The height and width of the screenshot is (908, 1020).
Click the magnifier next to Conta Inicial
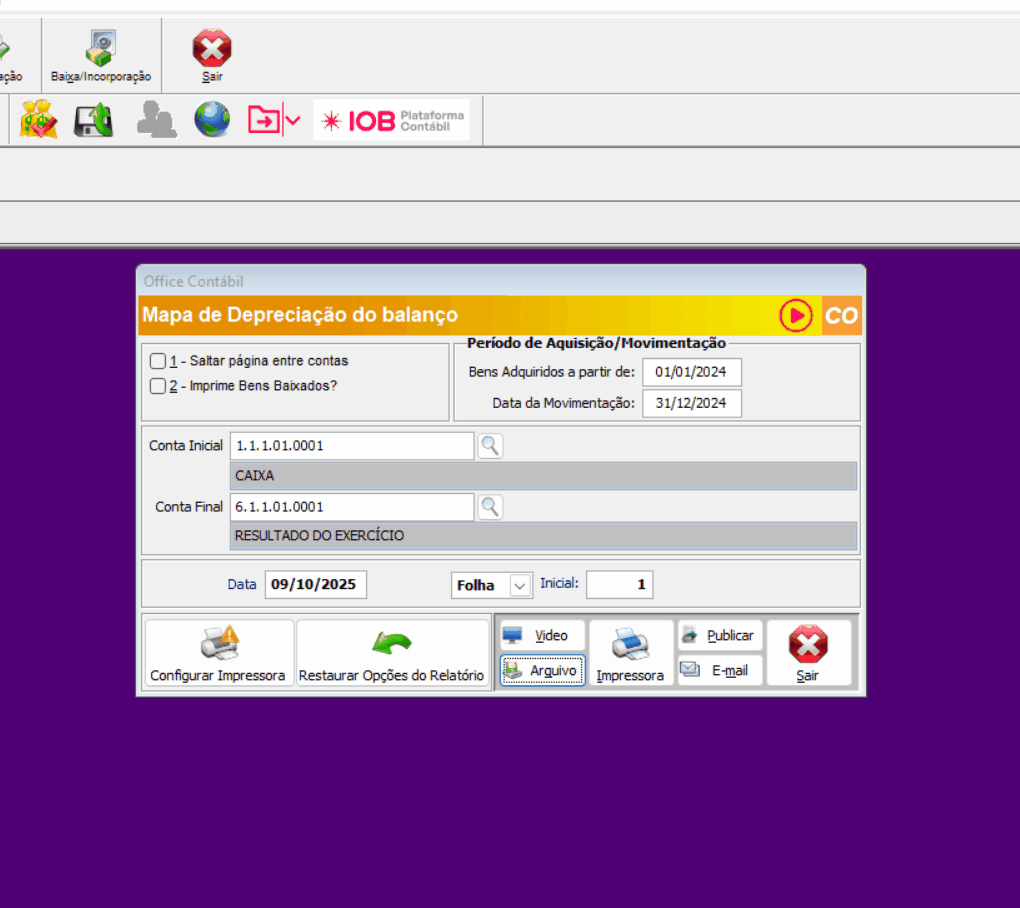489,446
